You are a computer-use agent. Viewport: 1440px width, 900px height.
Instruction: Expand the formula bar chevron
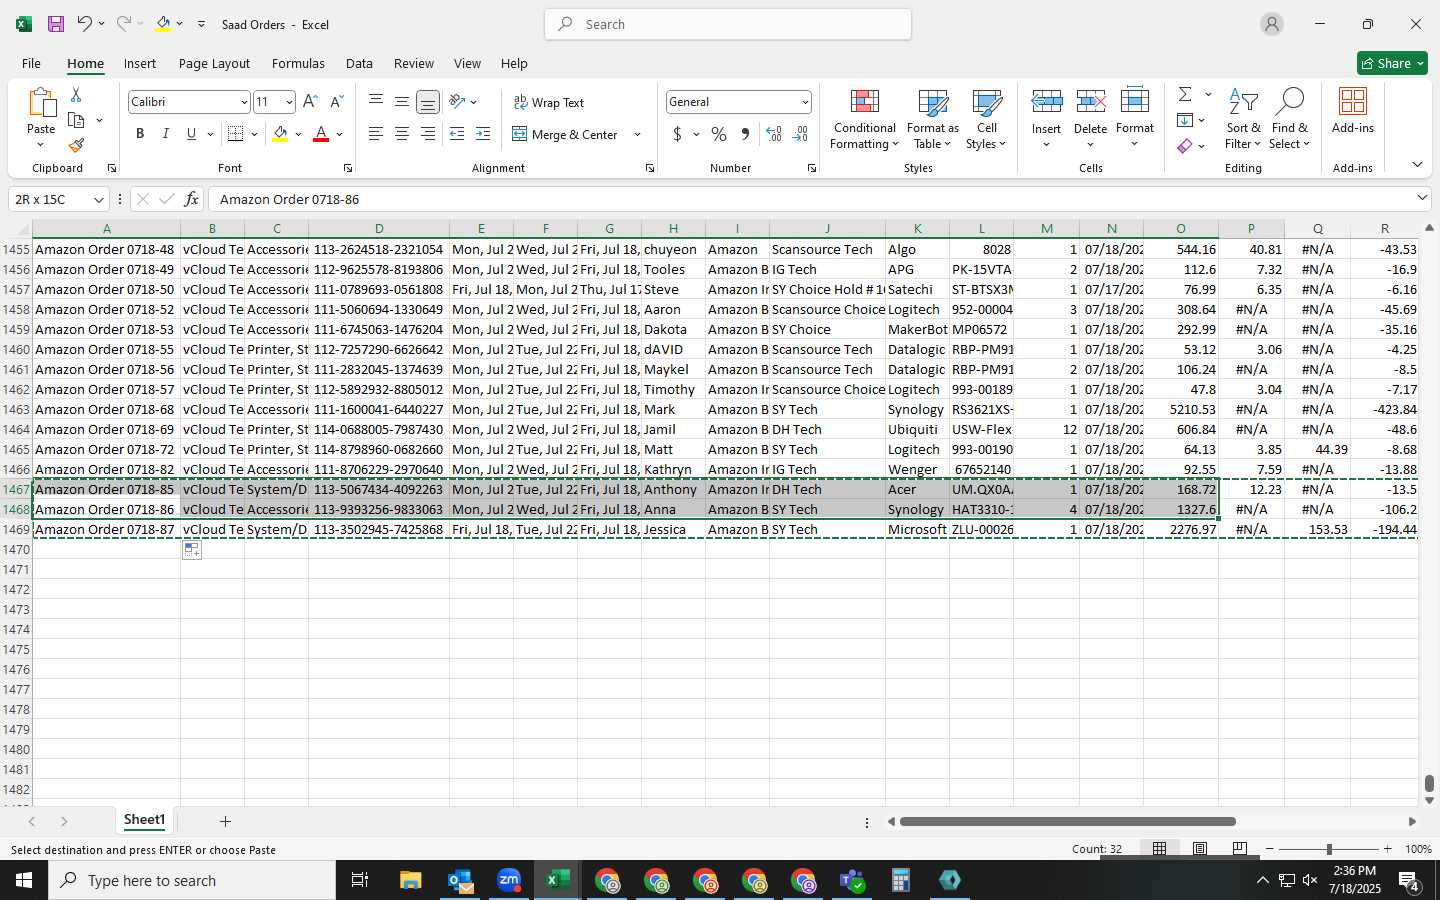coord(1422,198)
